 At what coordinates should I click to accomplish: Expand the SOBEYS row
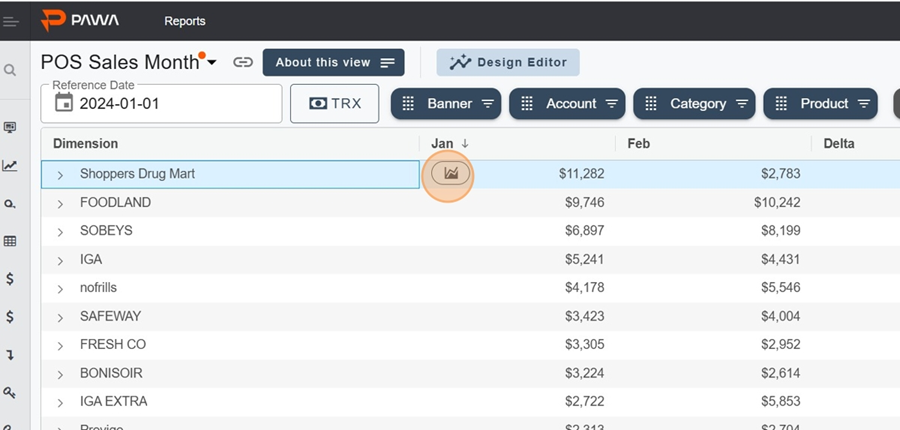click(60, 232)
